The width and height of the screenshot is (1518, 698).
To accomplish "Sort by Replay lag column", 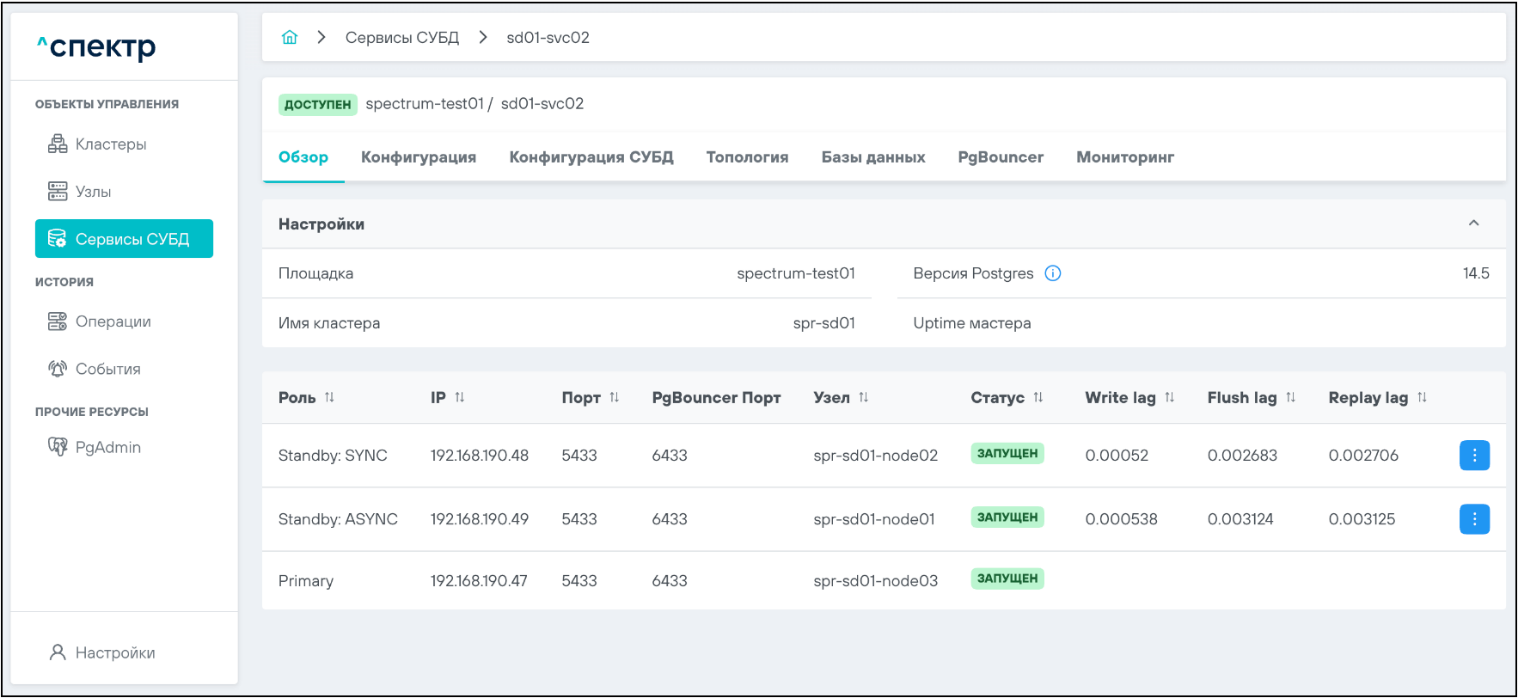I will pos(1422,398).
